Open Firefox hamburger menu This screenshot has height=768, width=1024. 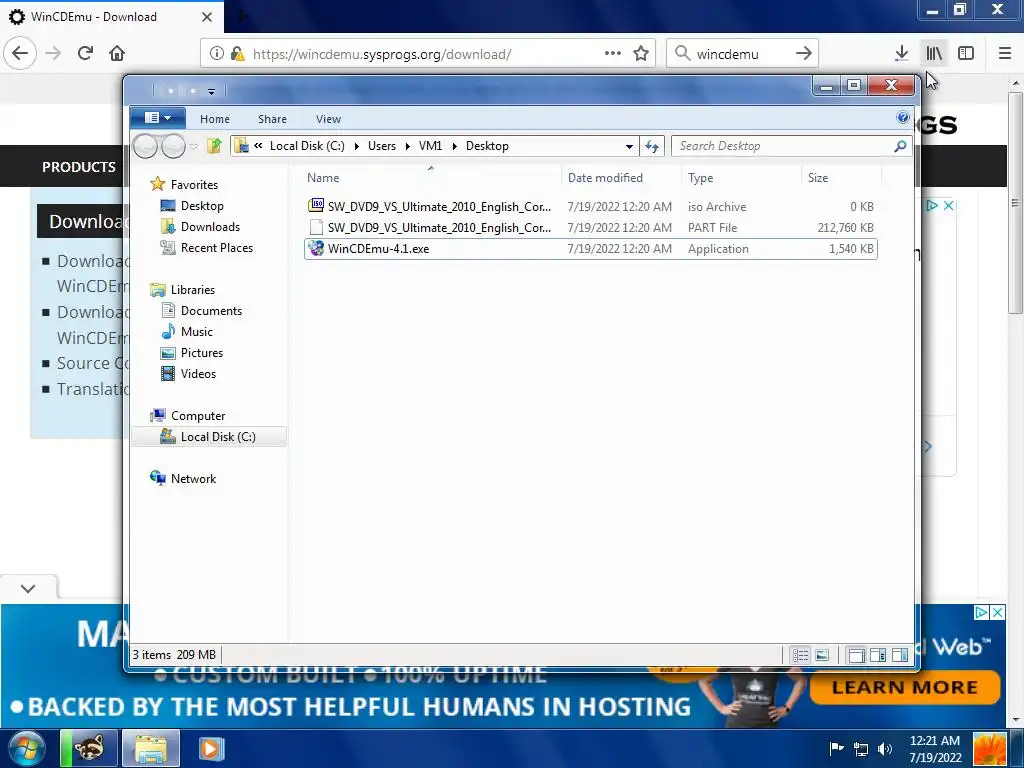click(x=1005, y=53)
